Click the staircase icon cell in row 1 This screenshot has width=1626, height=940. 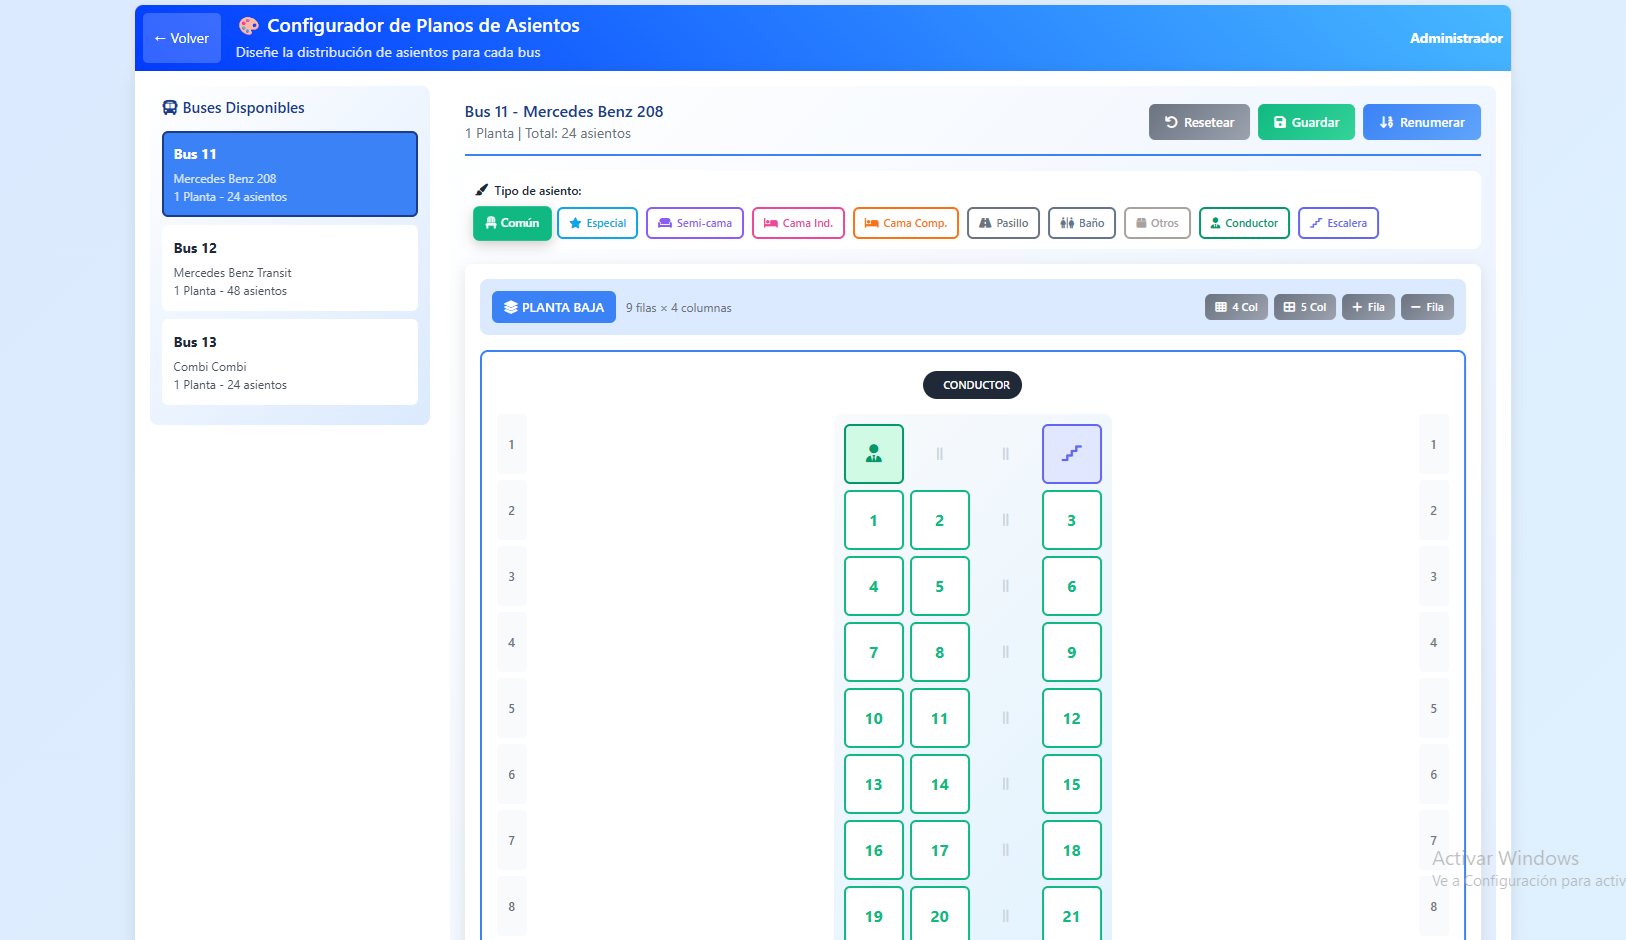click(1071, 454)
